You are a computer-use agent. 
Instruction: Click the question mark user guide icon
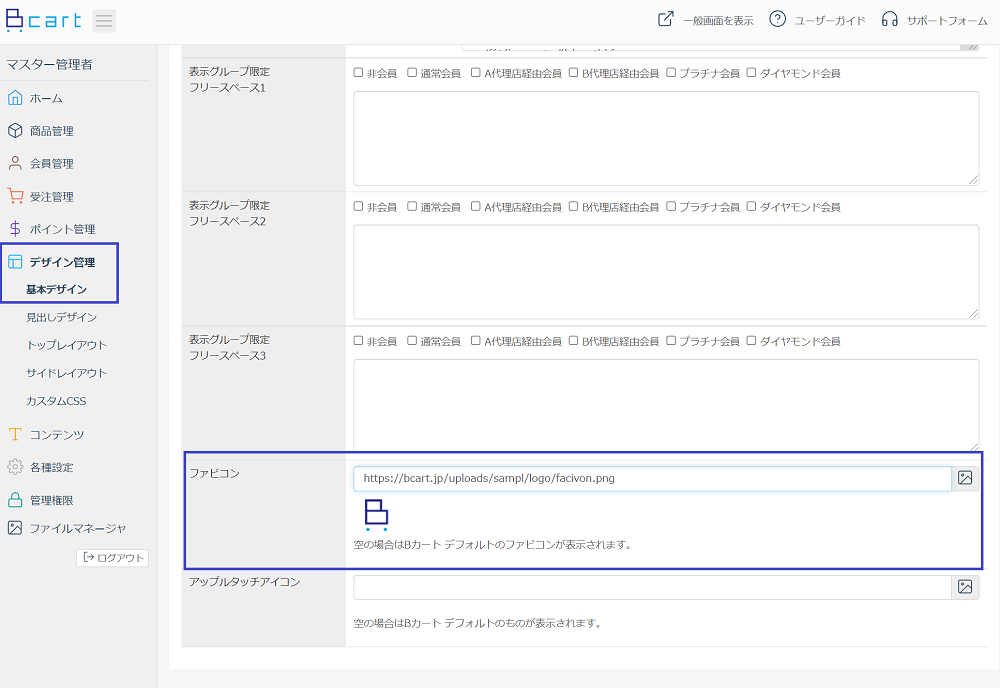click(x=777, y=19)
